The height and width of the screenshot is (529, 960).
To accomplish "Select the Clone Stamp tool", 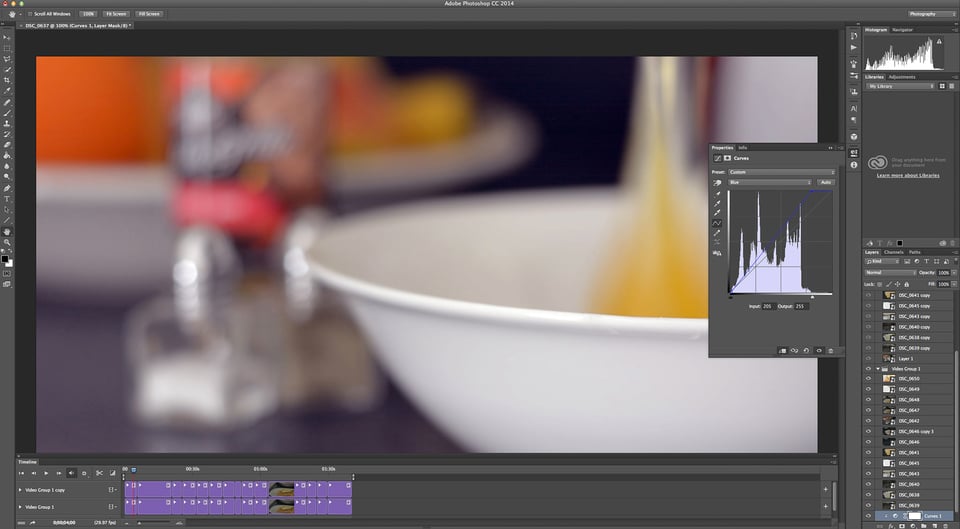I will click(7, 124).
